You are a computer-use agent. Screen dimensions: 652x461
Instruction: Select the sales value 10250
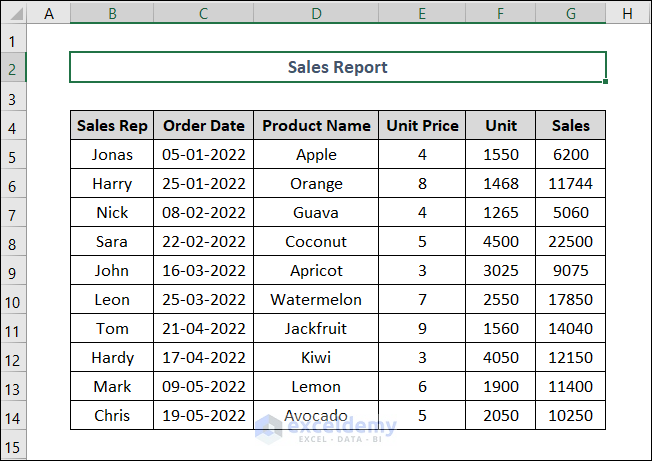coord(570,416)
